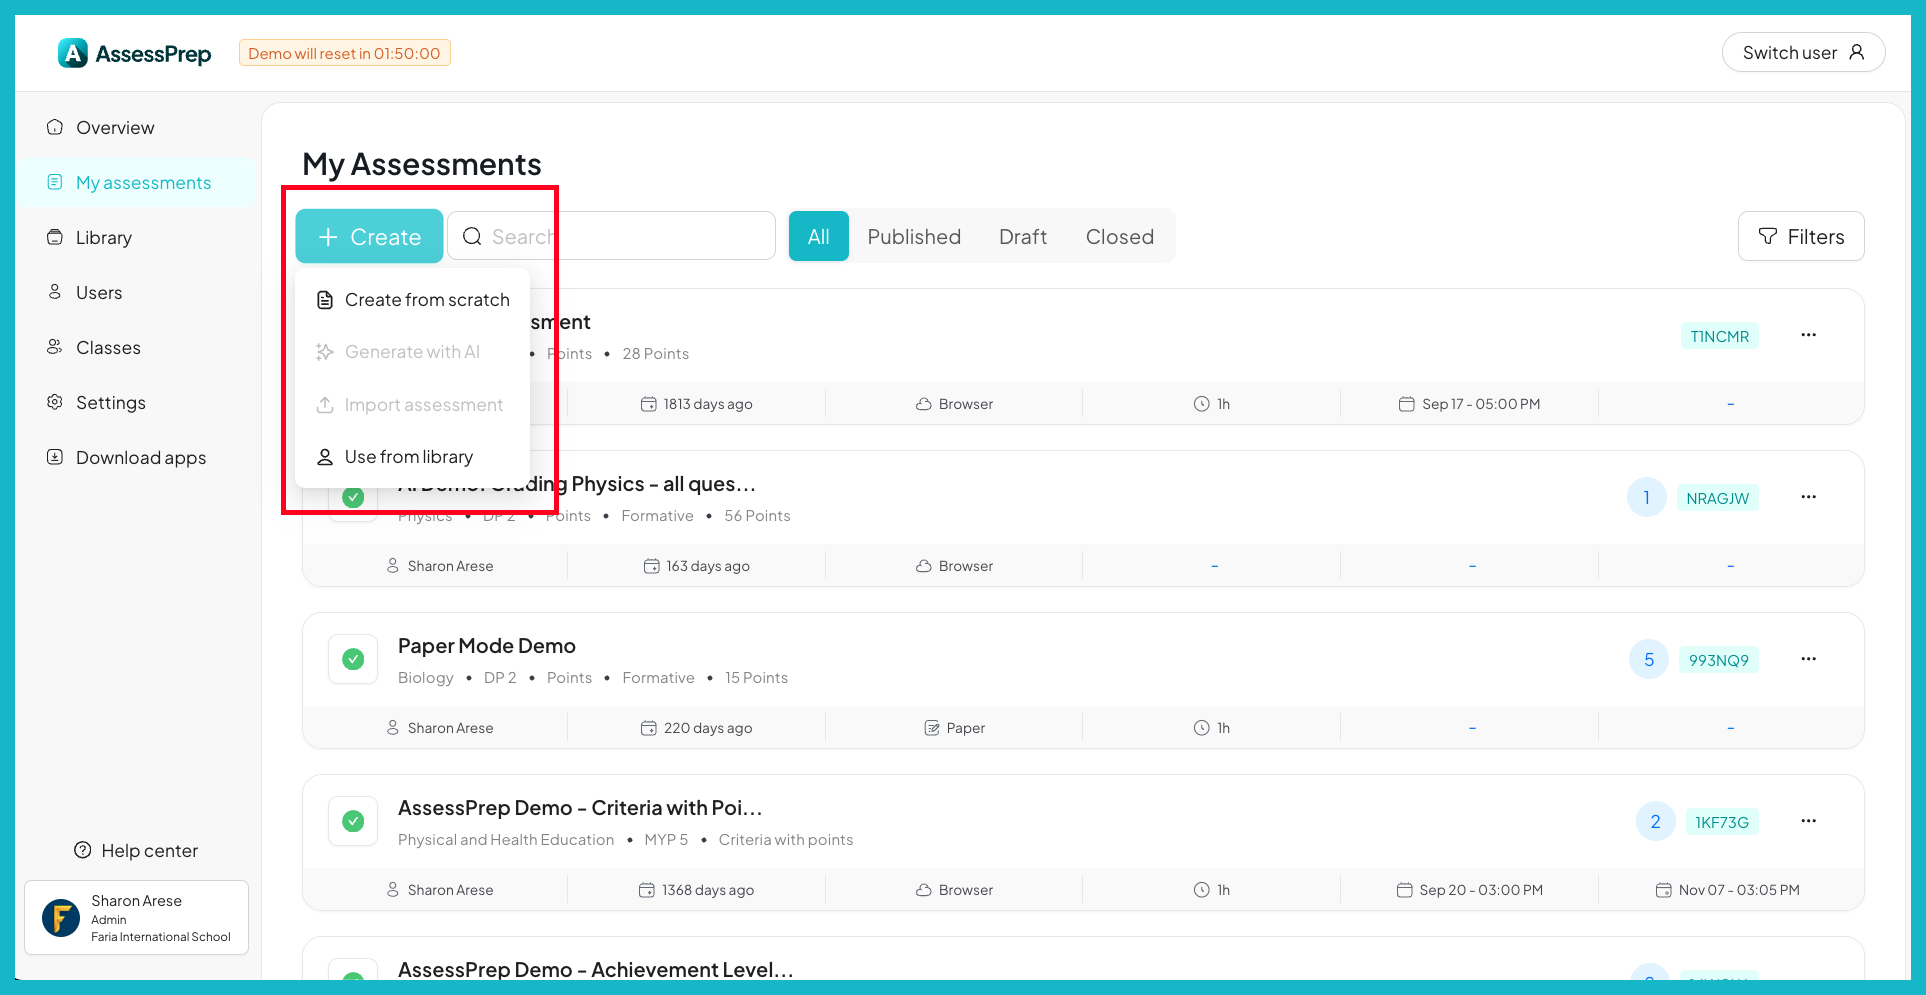
Task: Click the Filters funnel icon
Action: (x=1768, y=236)
